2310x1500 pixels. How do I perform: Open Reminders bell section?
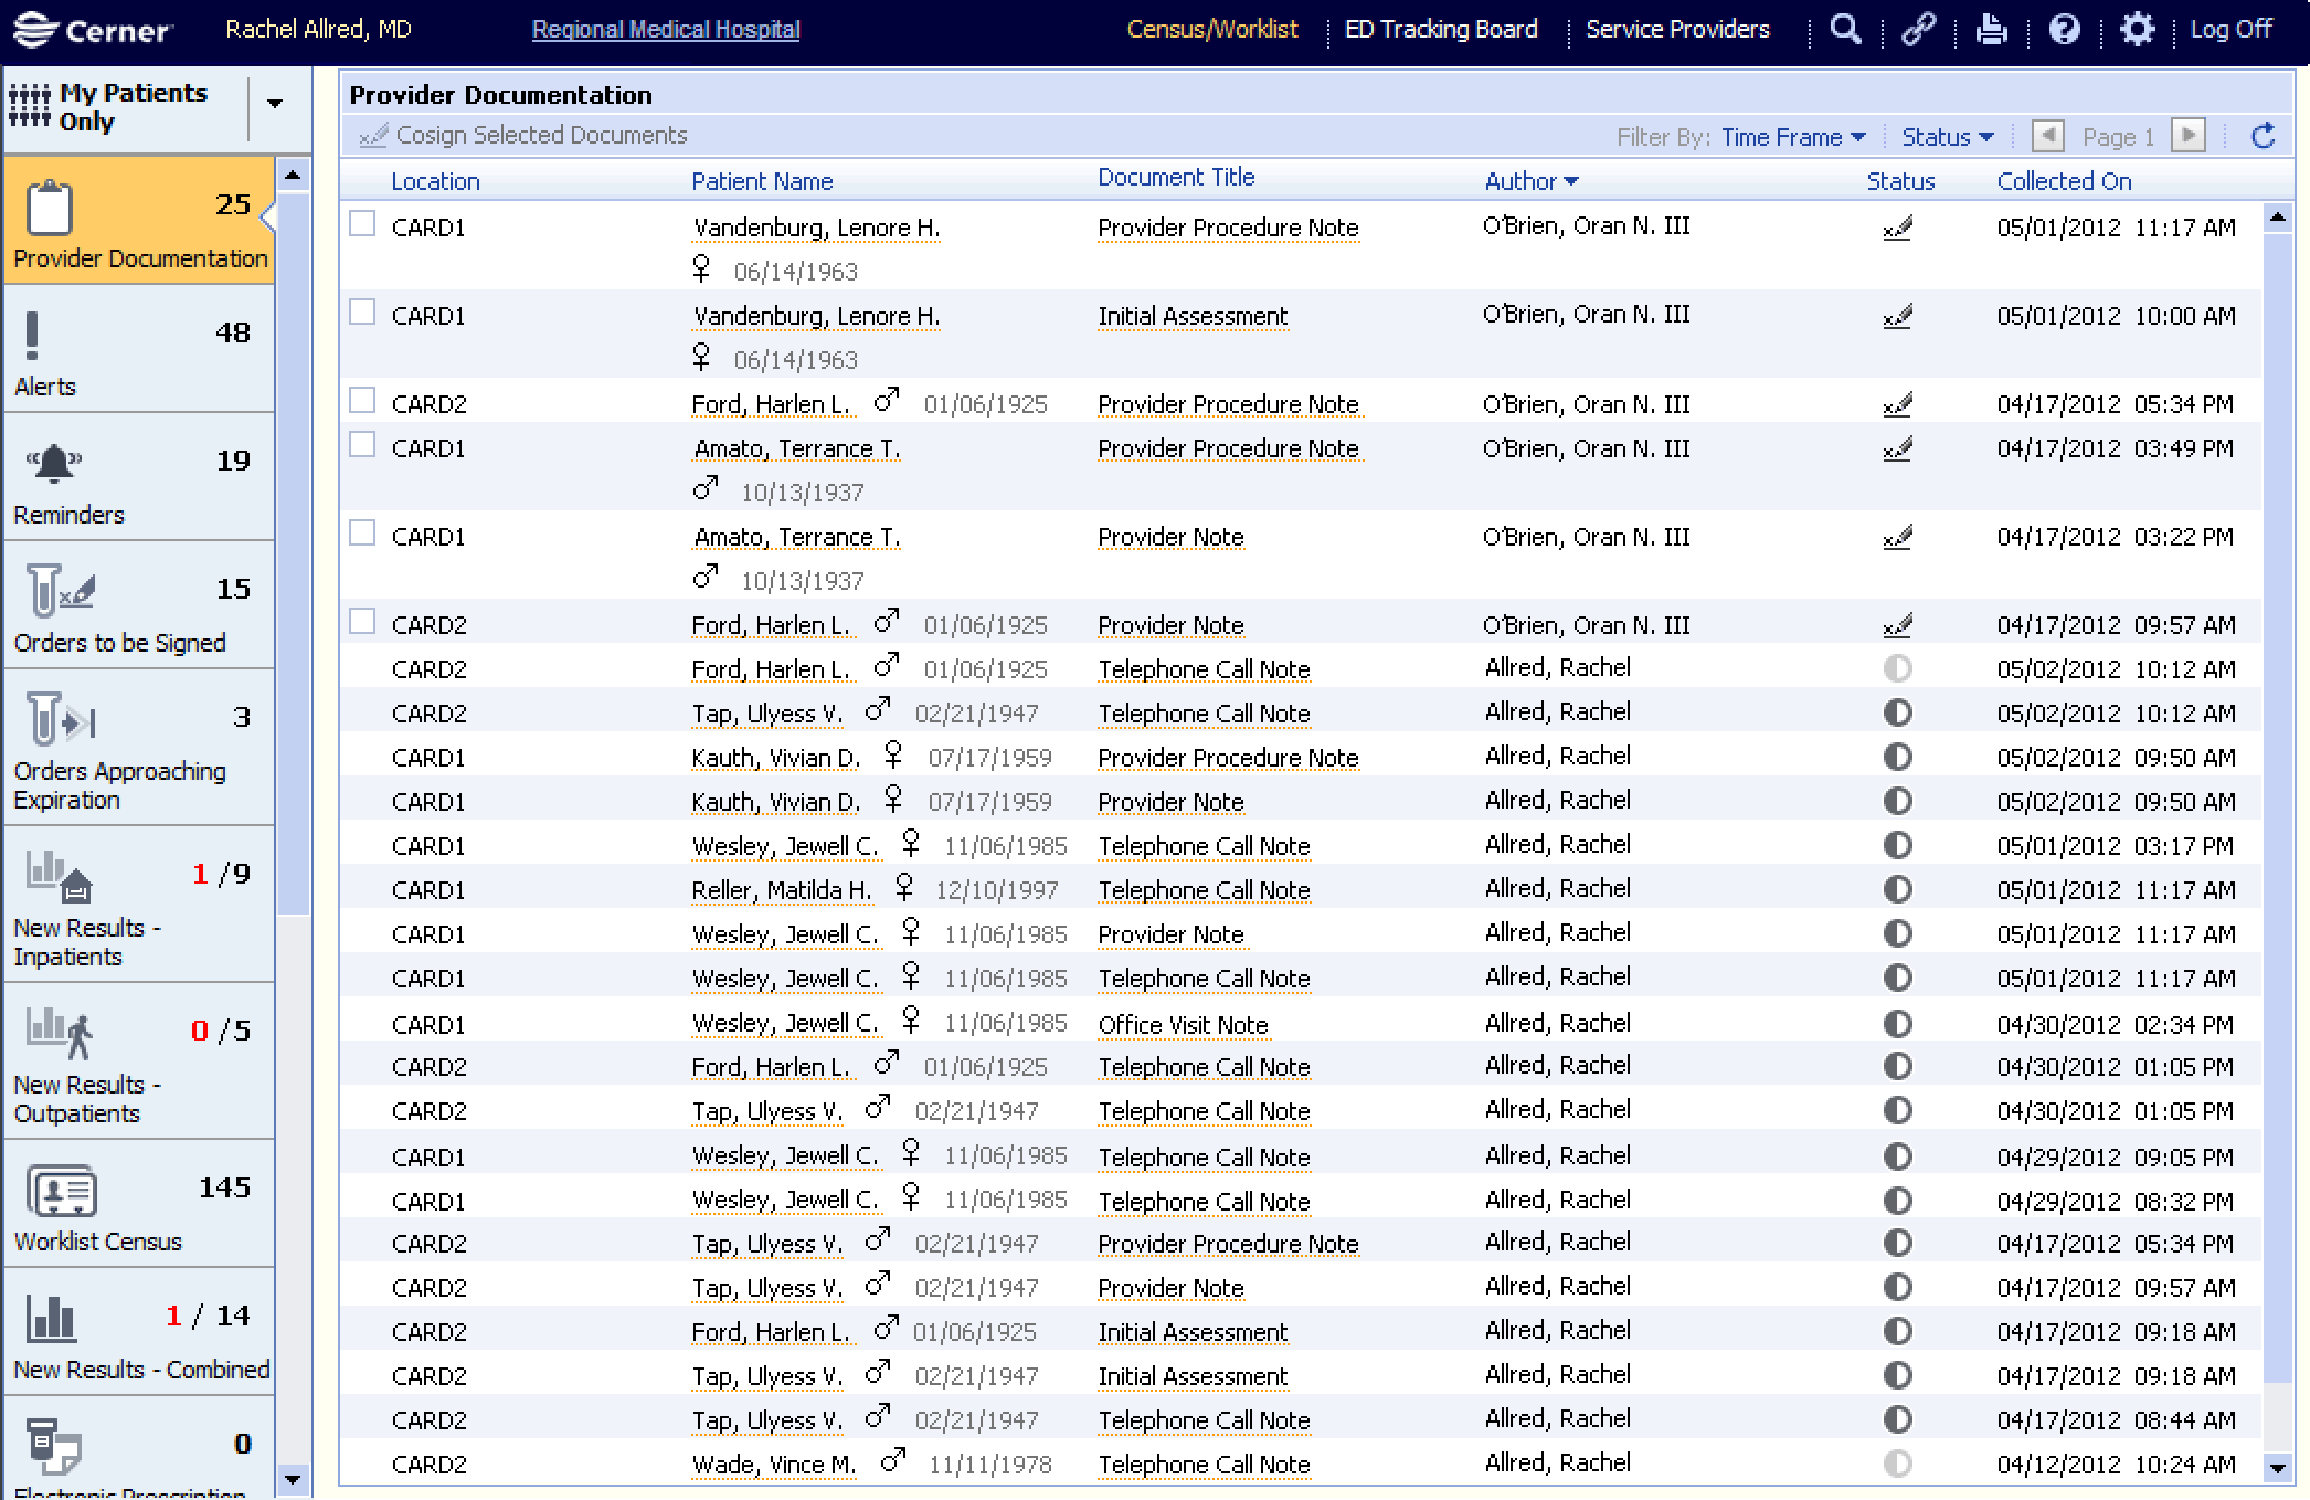[x=139, y=478]
